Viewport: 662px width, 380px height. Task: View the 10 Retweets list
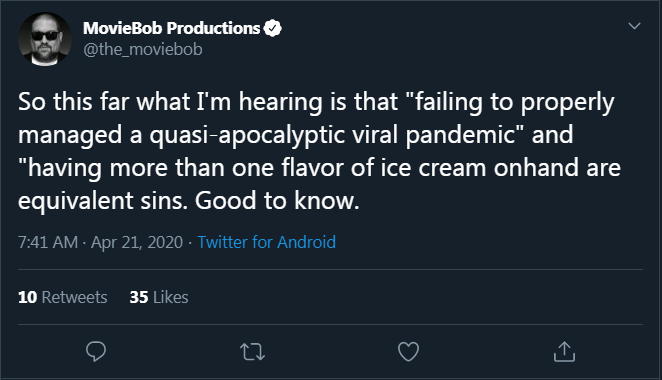[62, 297]
